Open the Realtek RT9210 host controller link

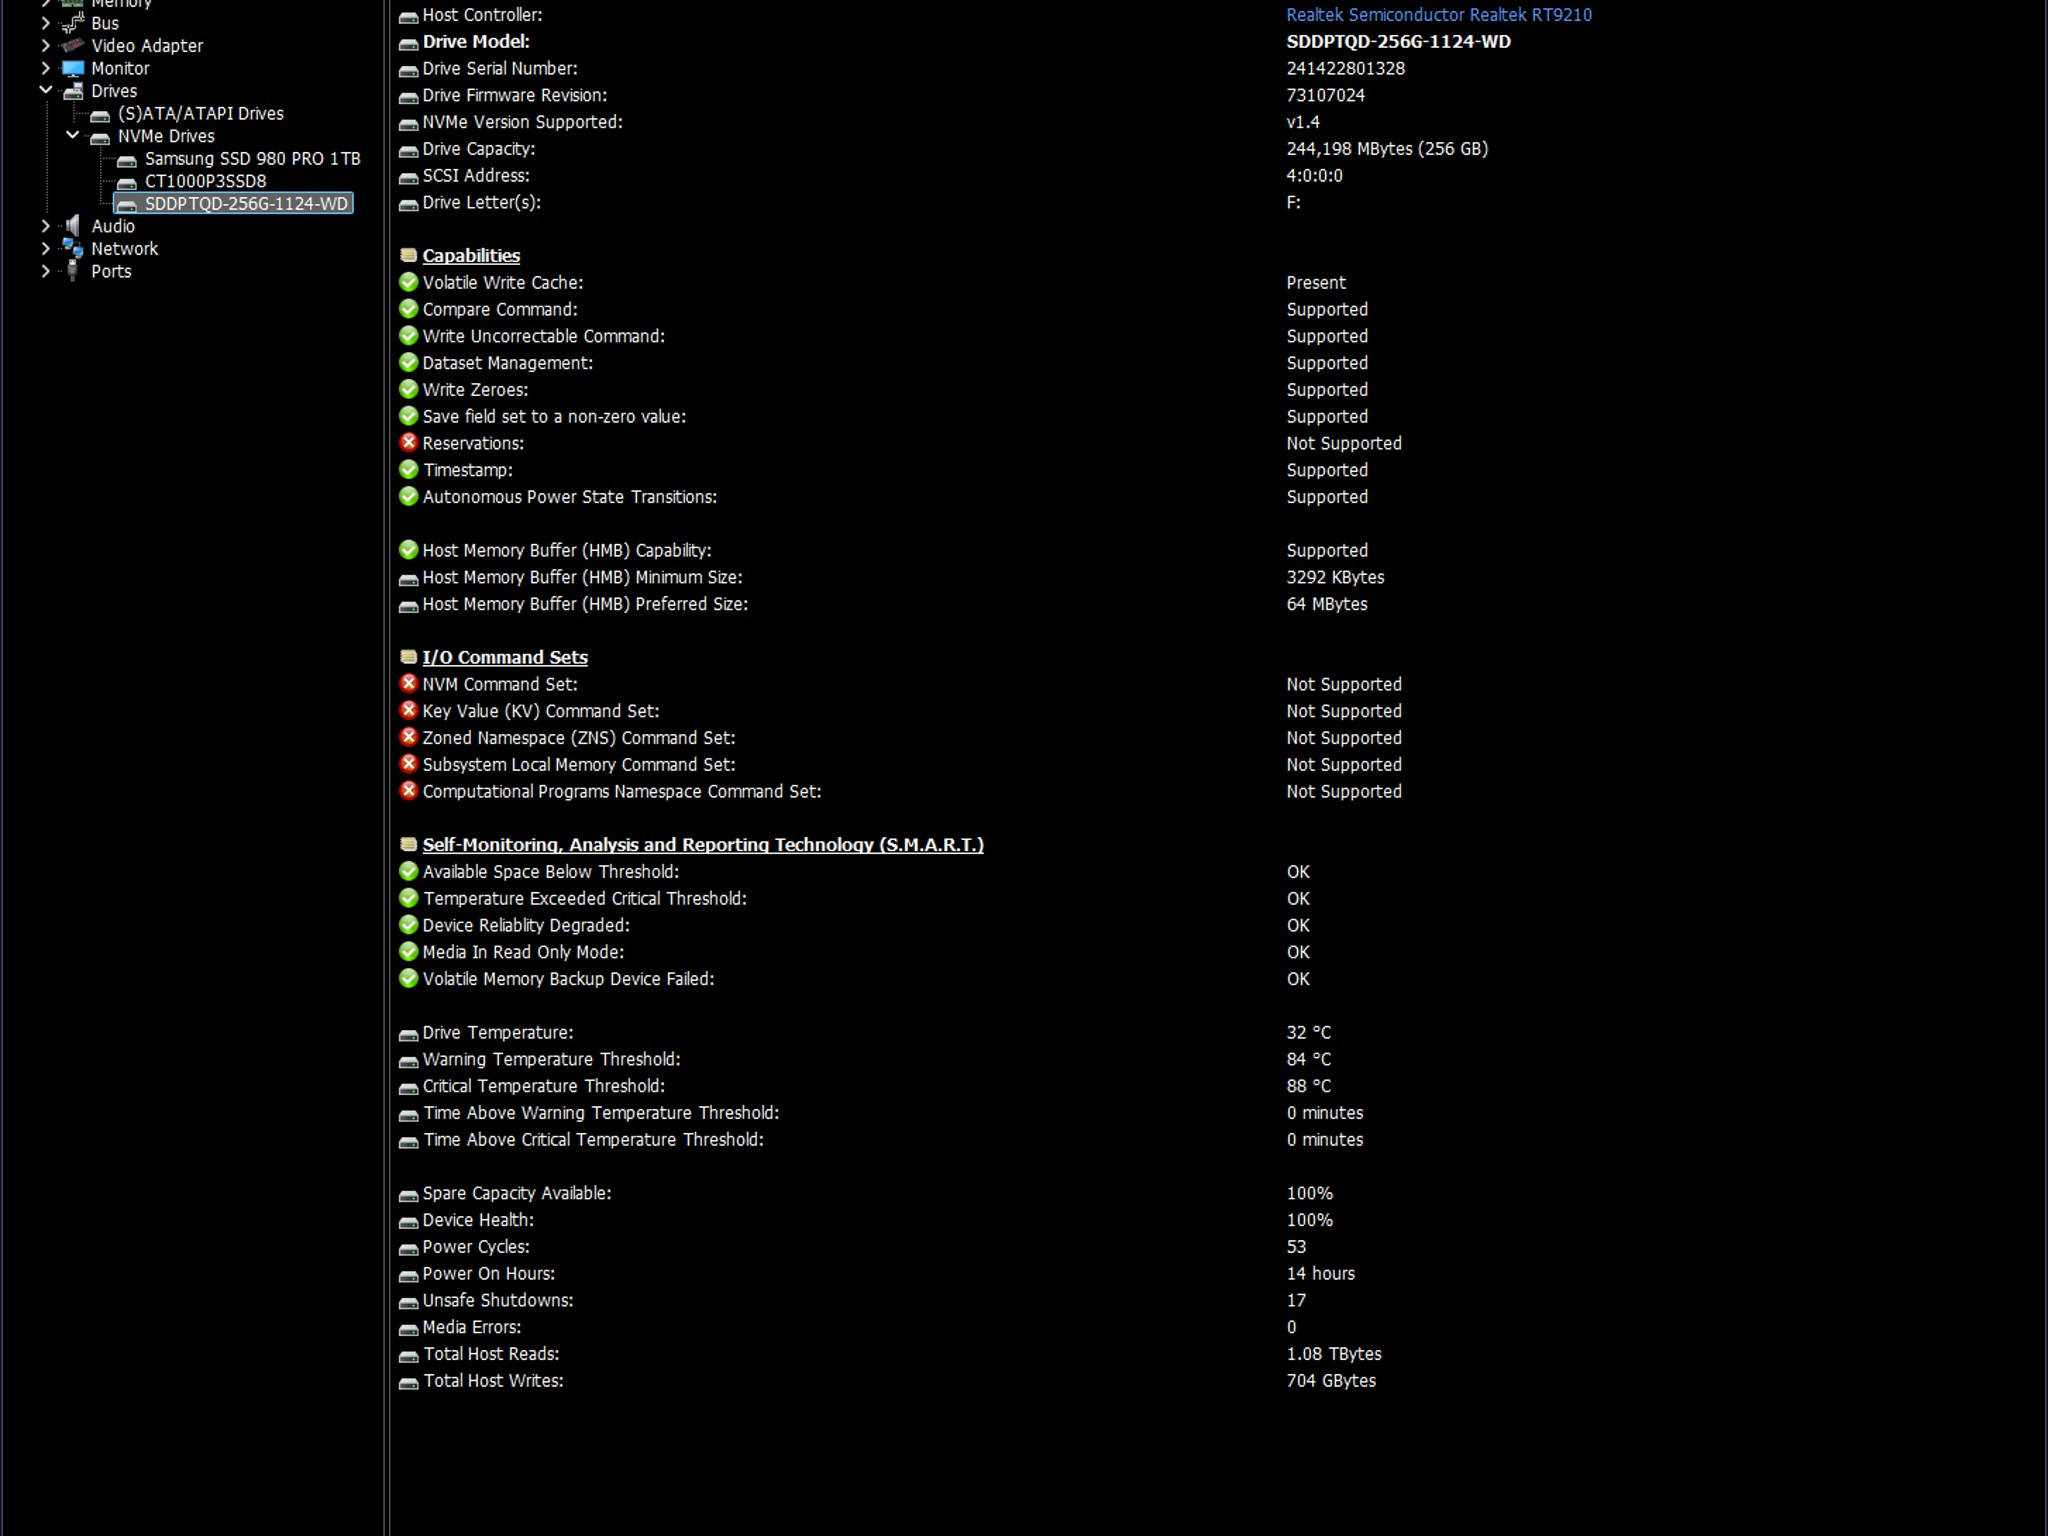(1438, 15)
